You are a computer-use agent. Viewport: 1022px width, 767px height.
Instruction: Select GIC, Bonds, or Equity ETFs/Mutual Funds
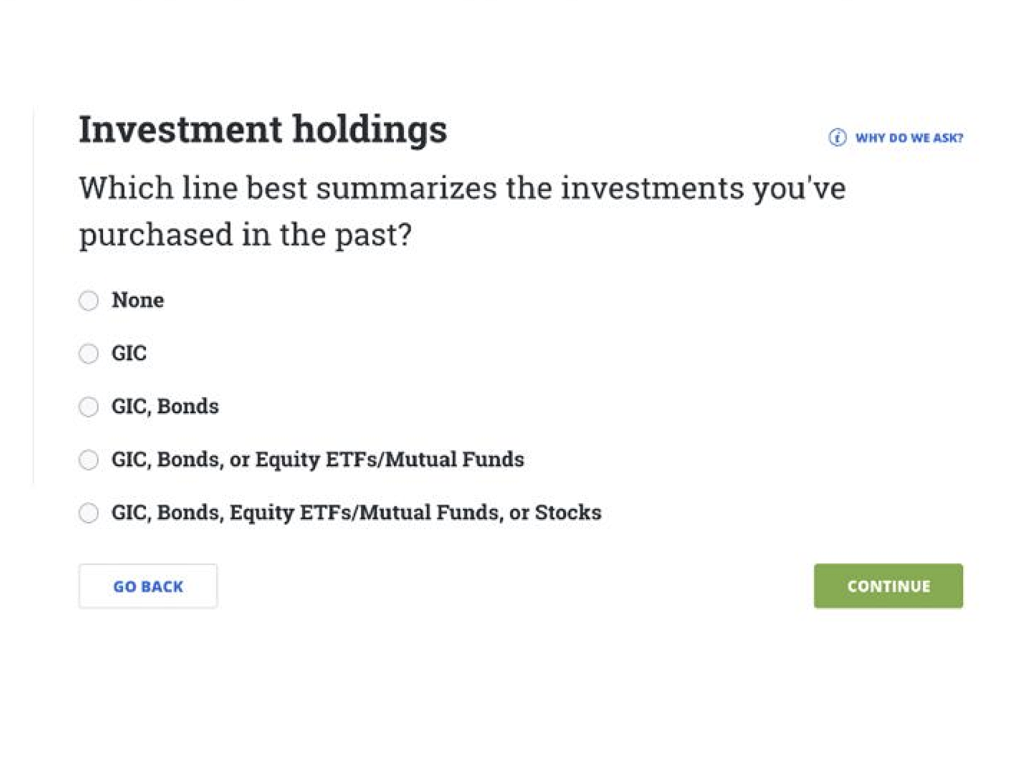(88, 459)
